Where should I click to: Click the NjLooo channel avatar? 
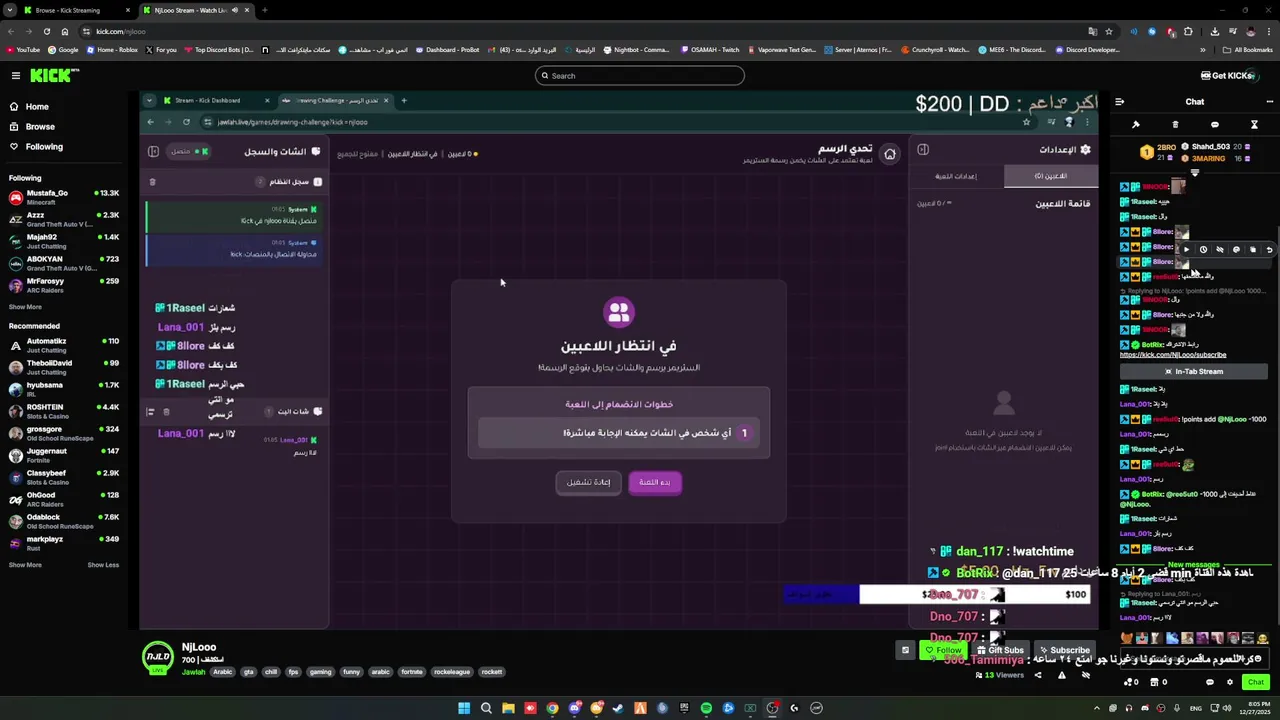tap(158, 657)
